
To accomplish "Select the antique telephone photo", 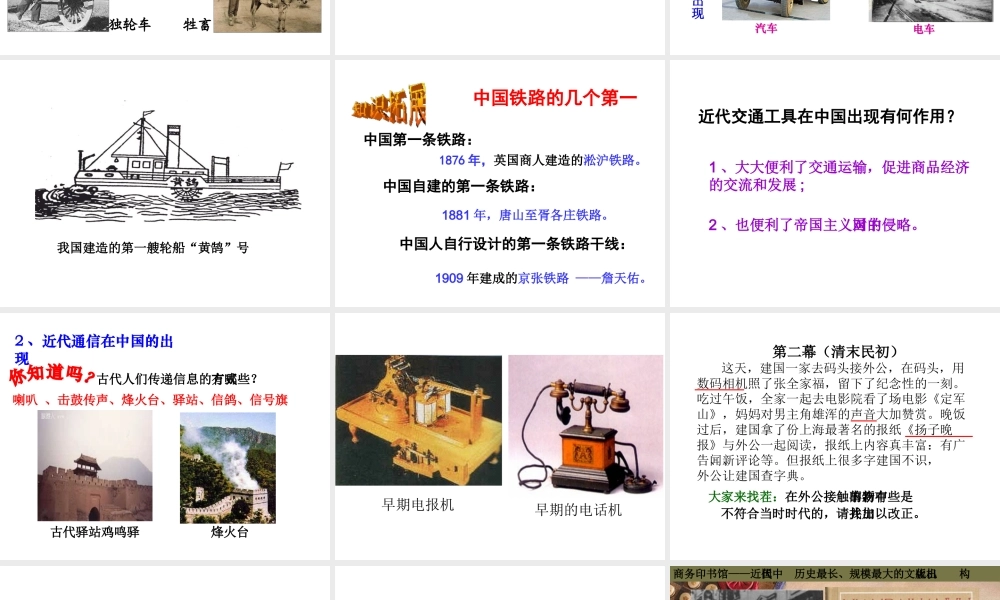I will click(x=585, y=425).
